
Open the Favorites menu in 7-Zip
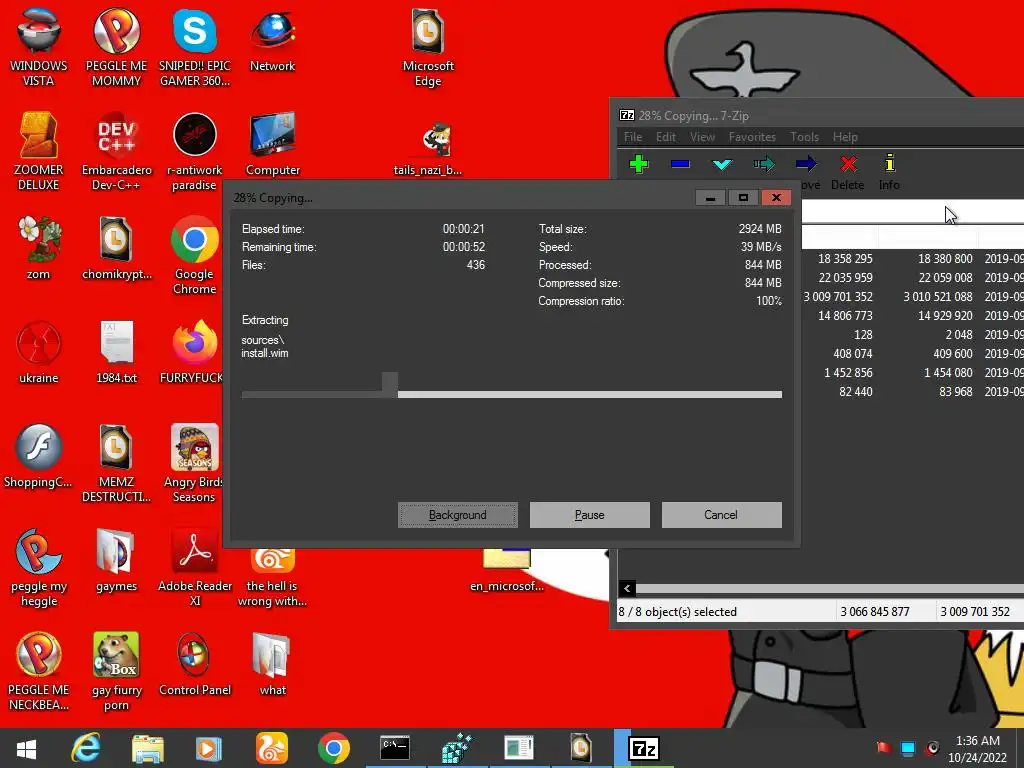[752, 137]
